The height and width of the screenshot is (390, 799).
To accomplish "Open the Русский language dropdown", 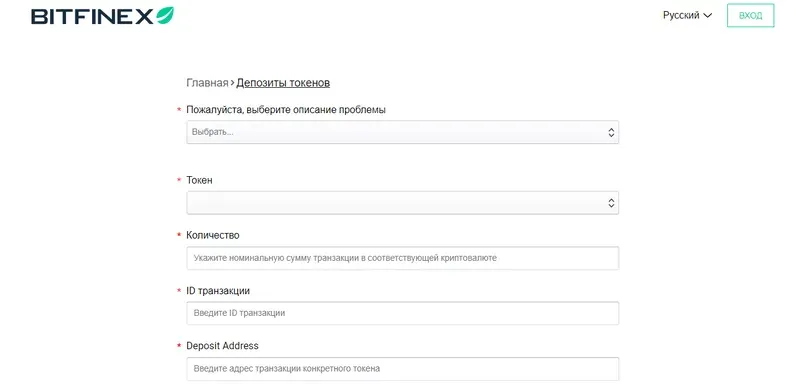I will click(x=687, y=15).
